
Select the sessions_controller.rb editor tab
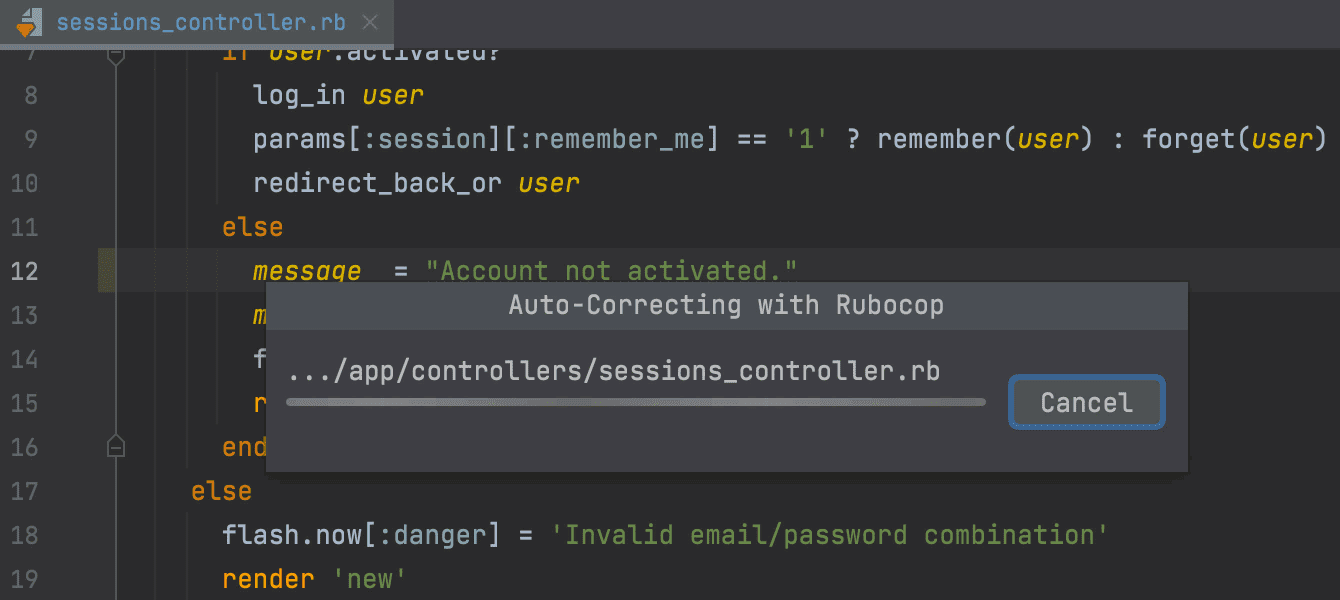click(x=198, y=22)
